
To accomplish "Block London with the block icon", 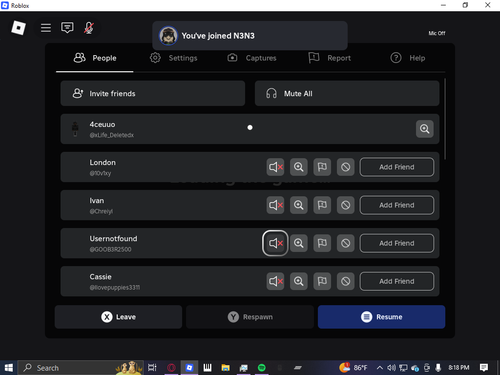I will [346, 167].
